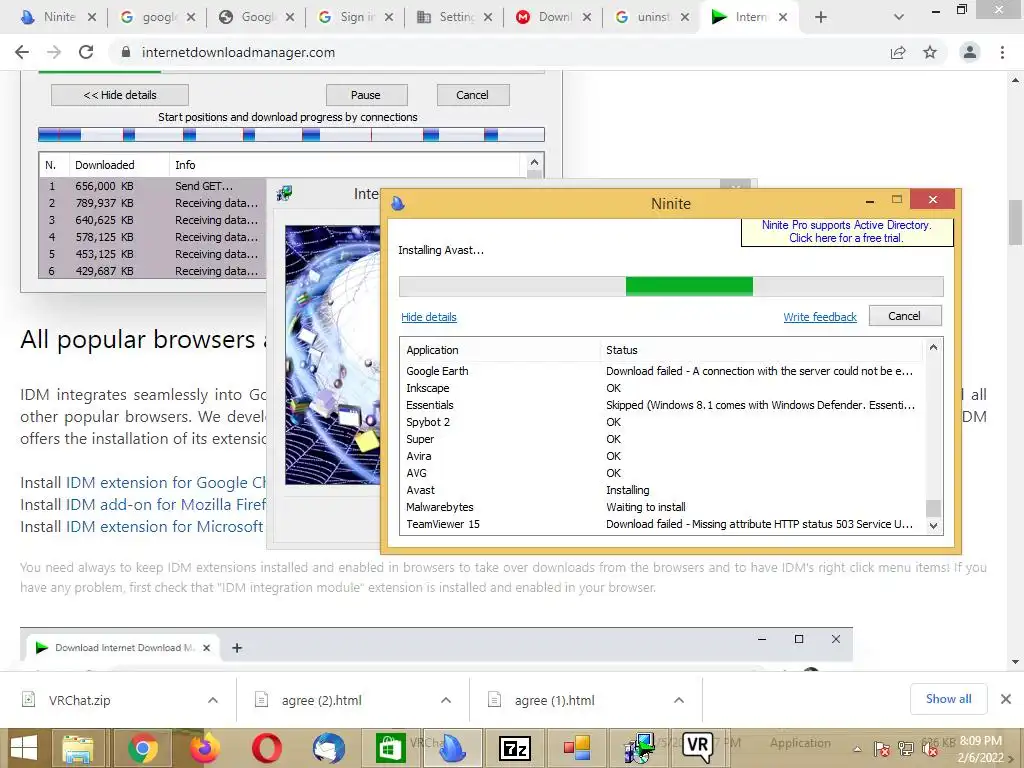Select the Avast row showing Installing
The image size is (1024, 768).
tap(662, 490)
